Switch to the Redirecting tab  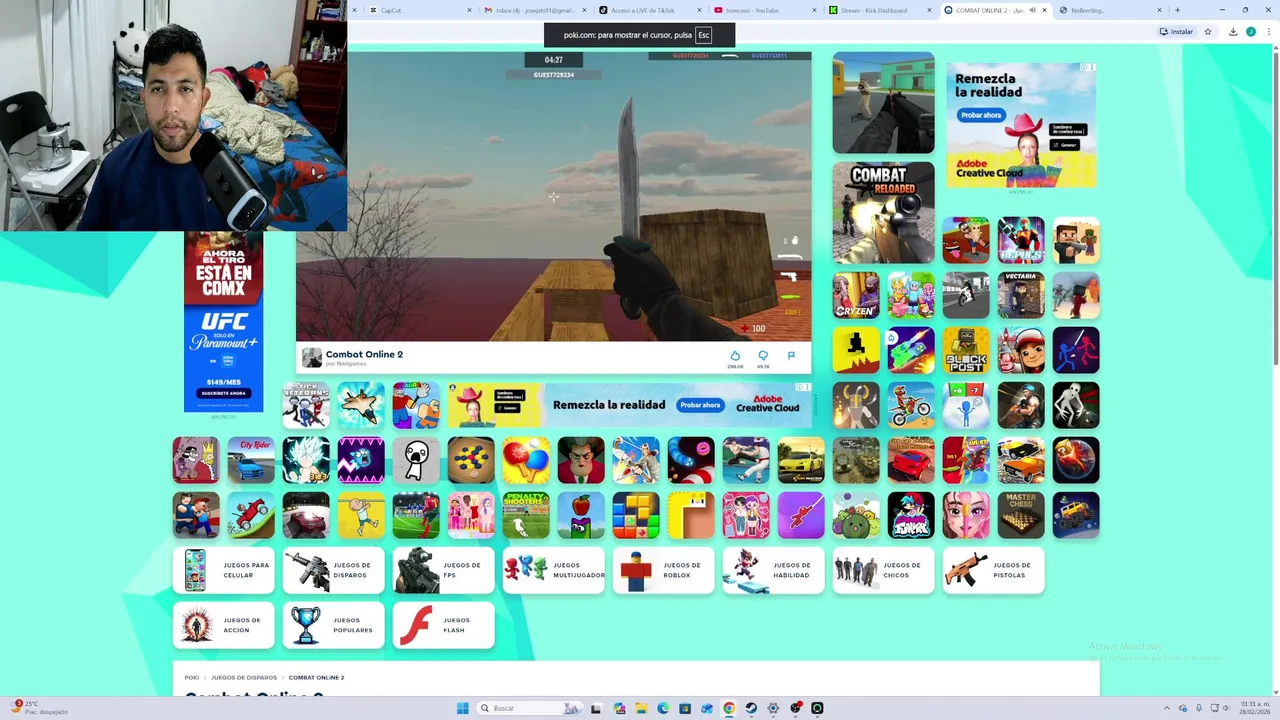pos(1110,10)
